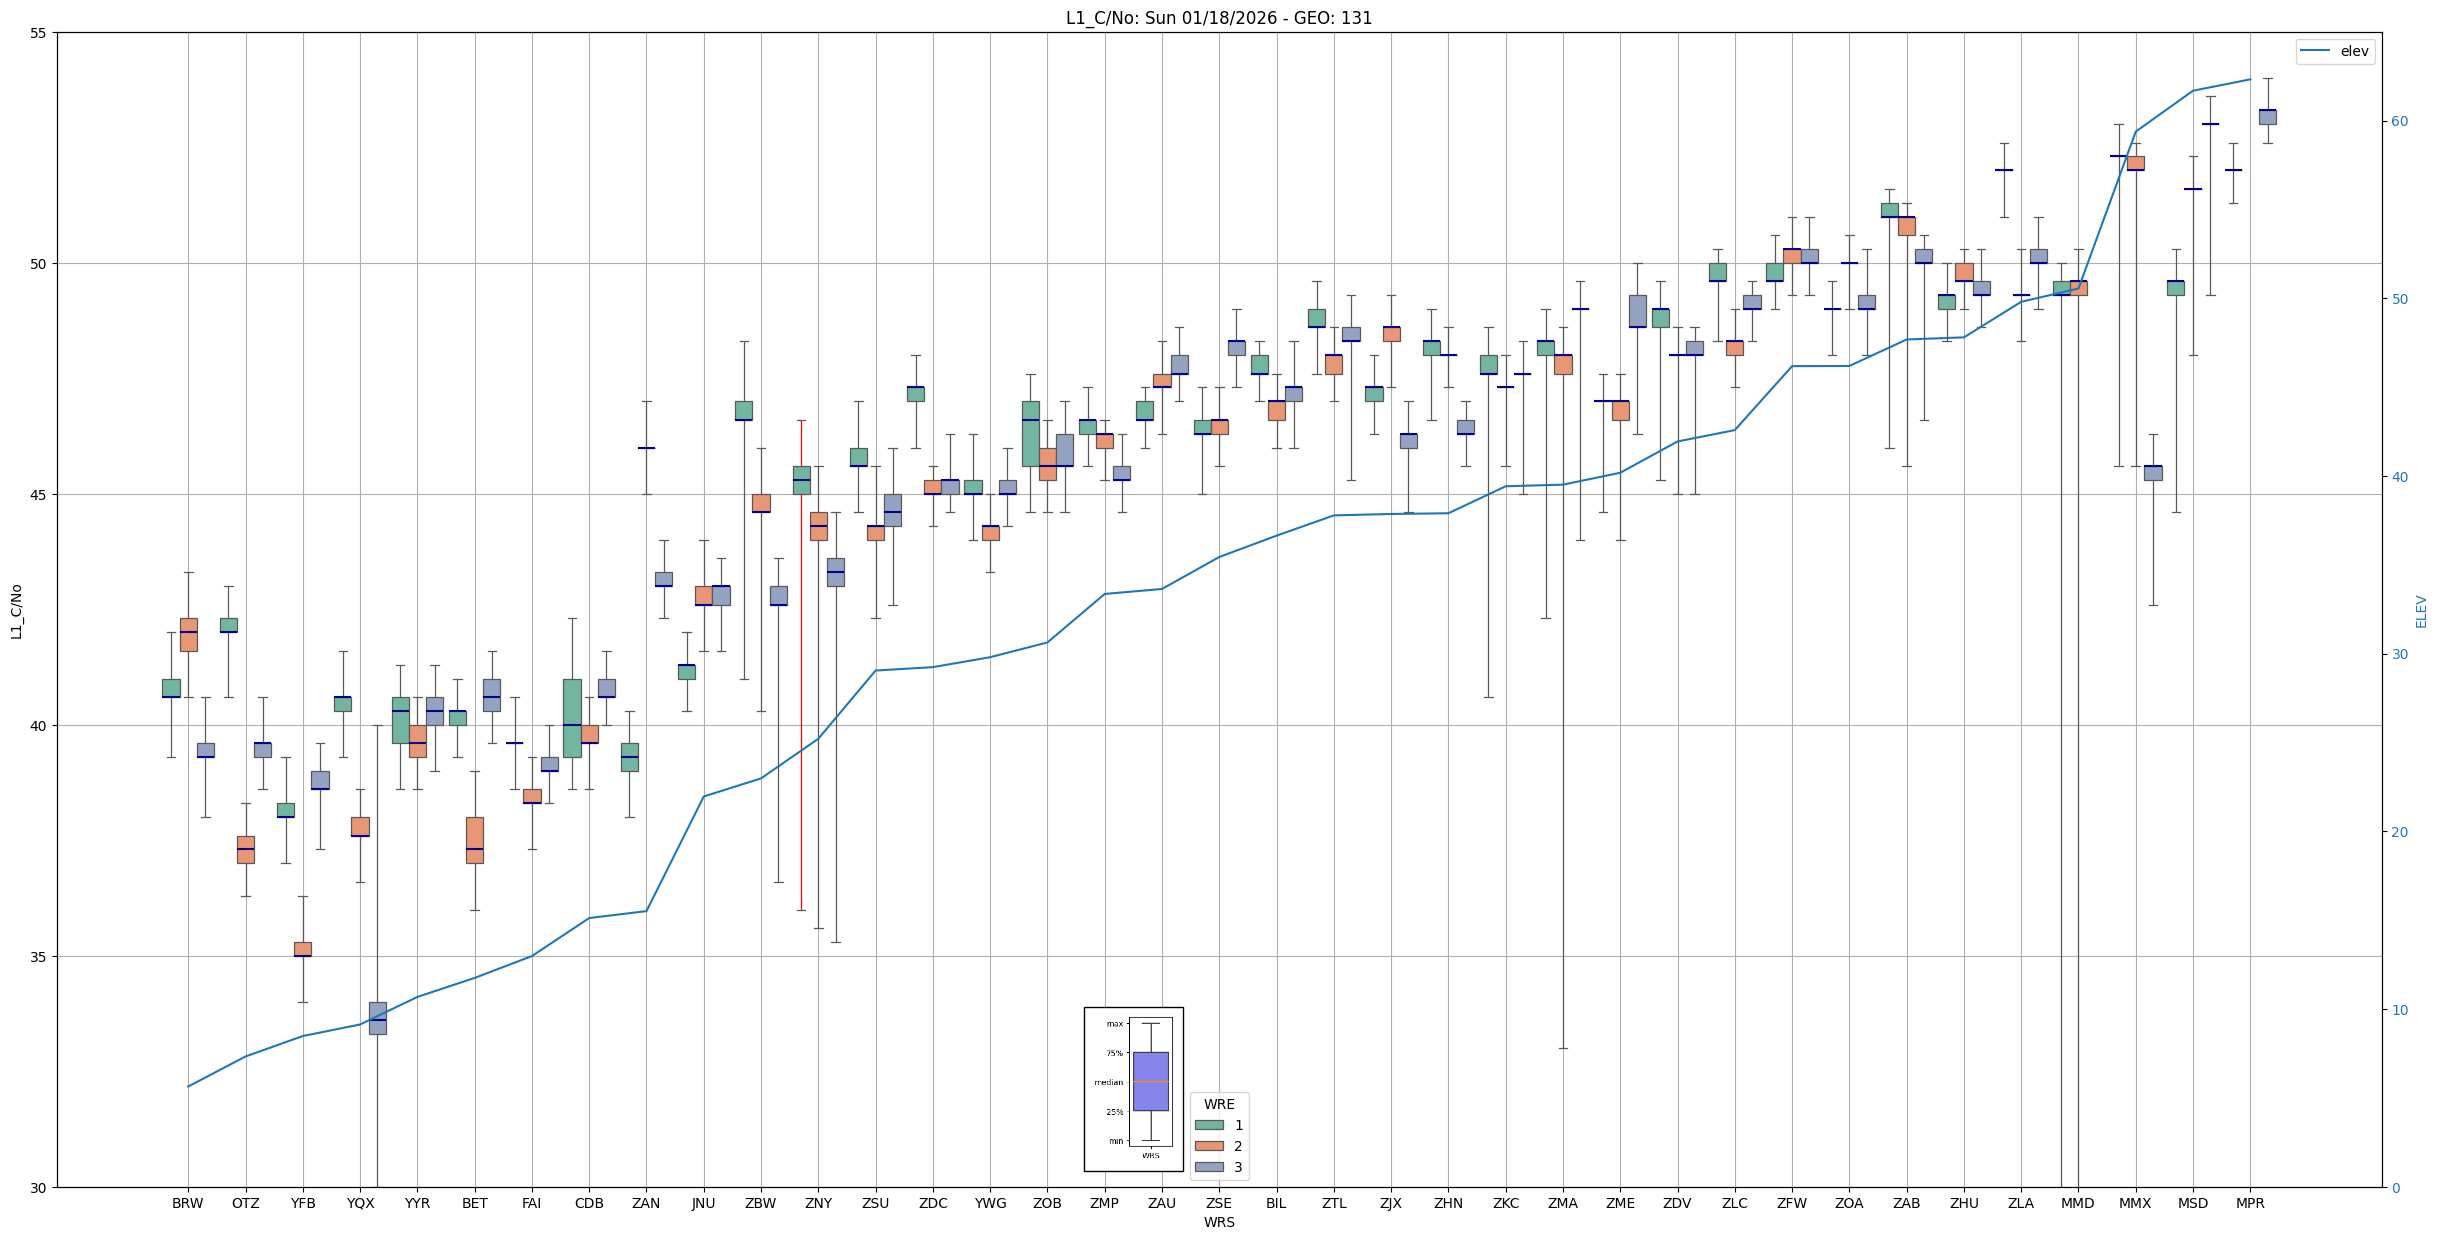Click the 60 tick on elevation axis
The image size is (2438, 1240).
tap(2399, 122)
